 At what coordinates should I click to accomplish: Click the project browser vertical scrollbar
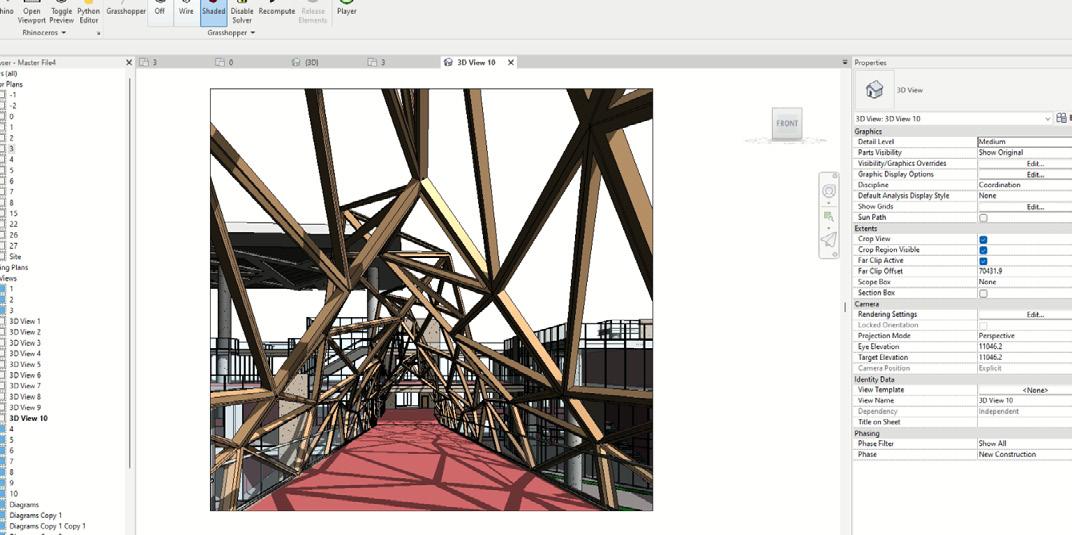129,271
